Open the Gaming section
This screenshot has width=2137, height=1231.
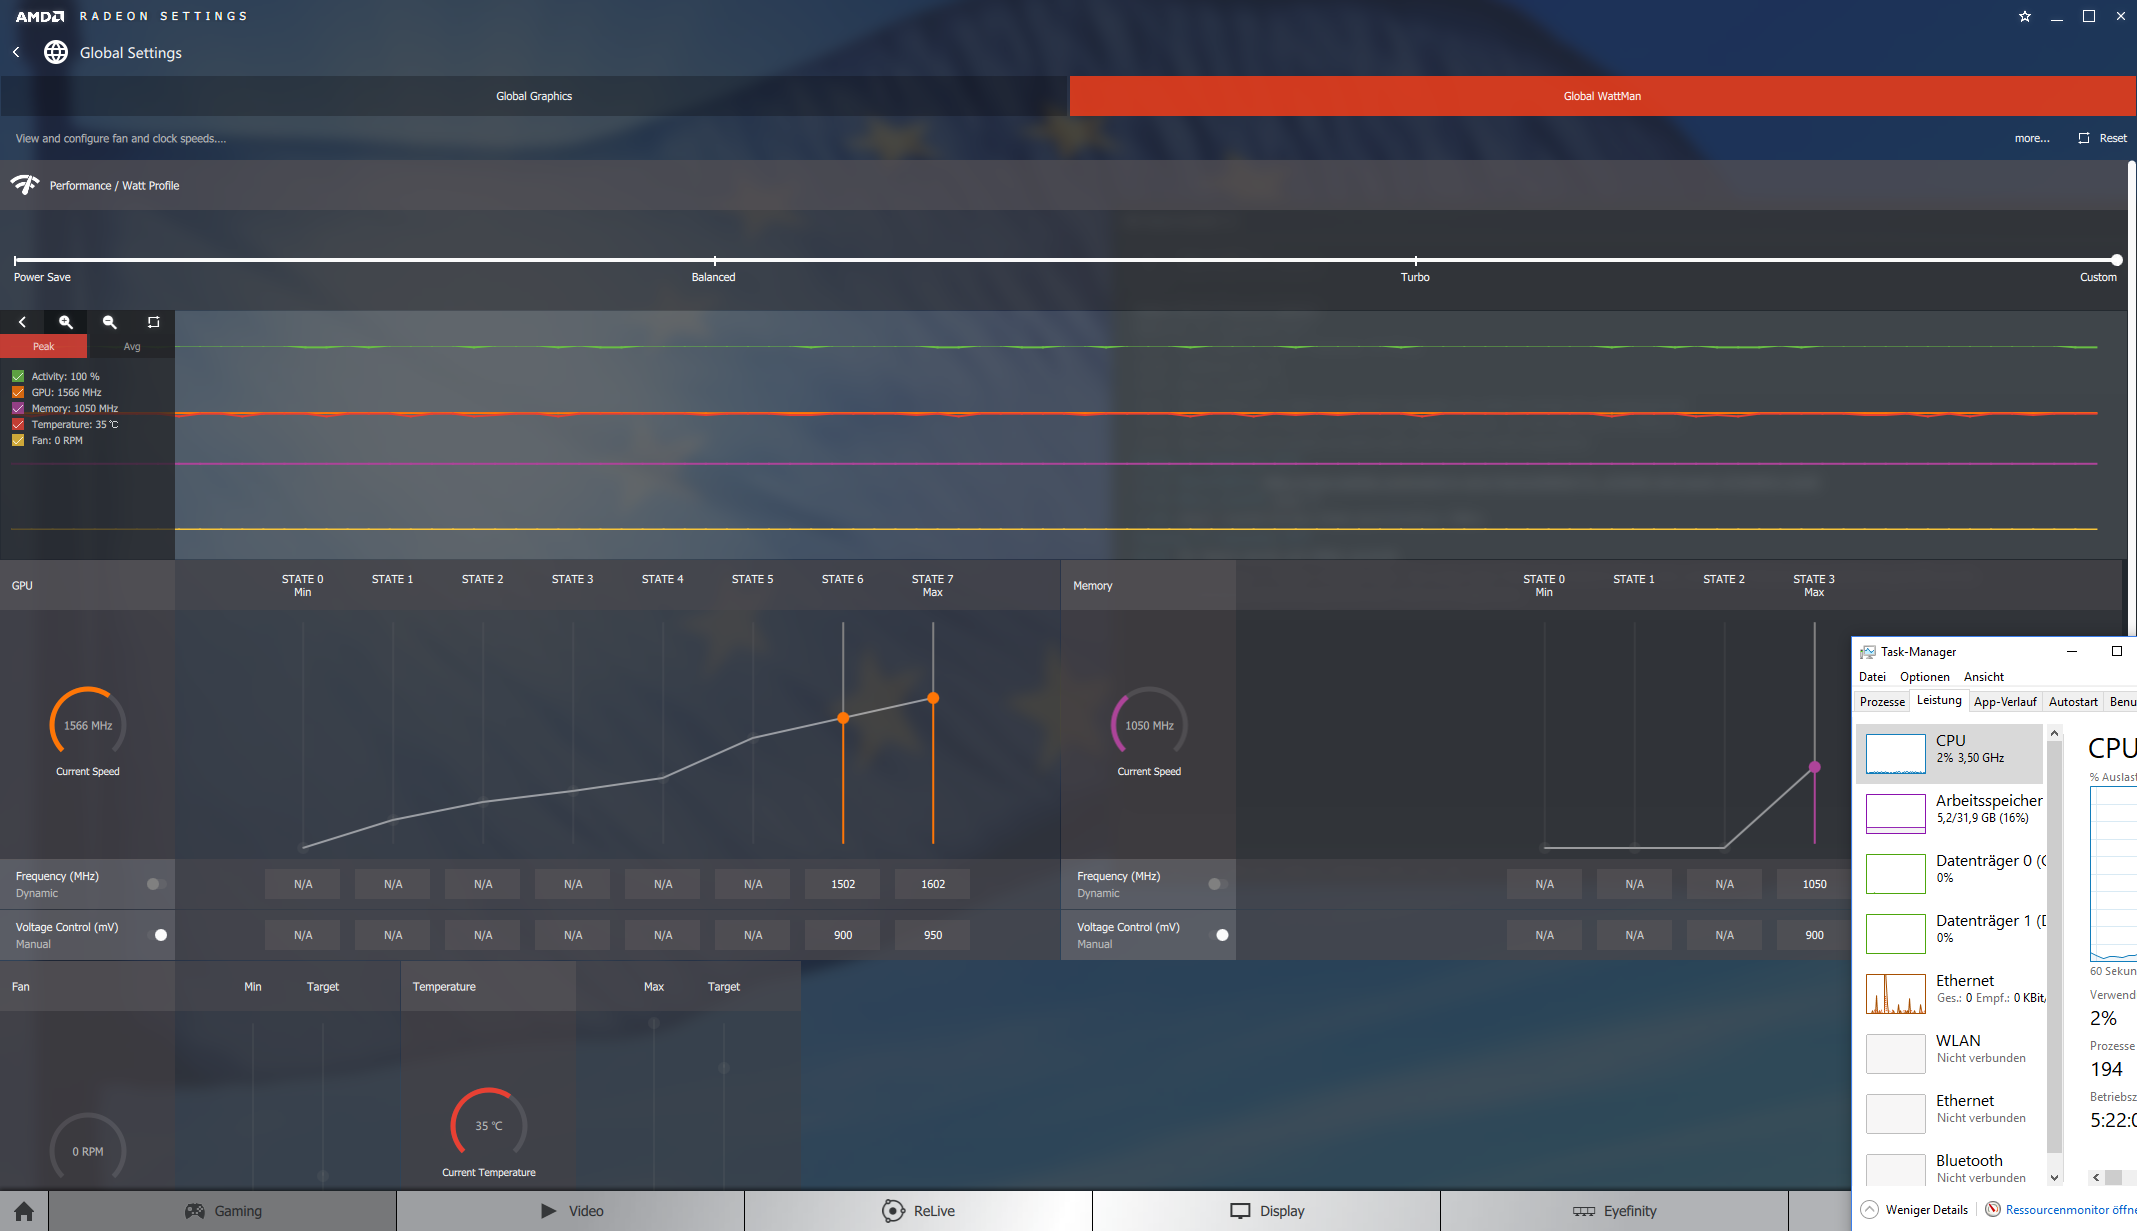point(223,1211)
